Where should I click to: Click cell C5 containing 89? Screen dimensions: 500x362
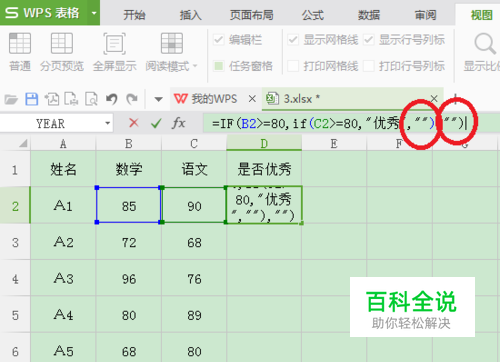194,315
